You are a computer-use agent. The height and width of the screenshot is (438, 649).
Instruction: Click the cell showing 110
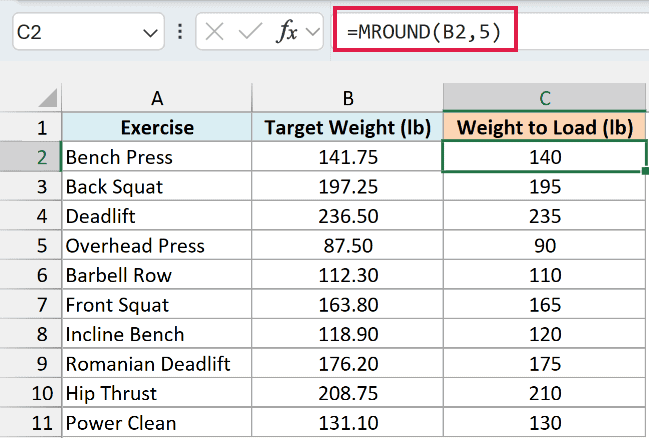[x=545, y=275]
